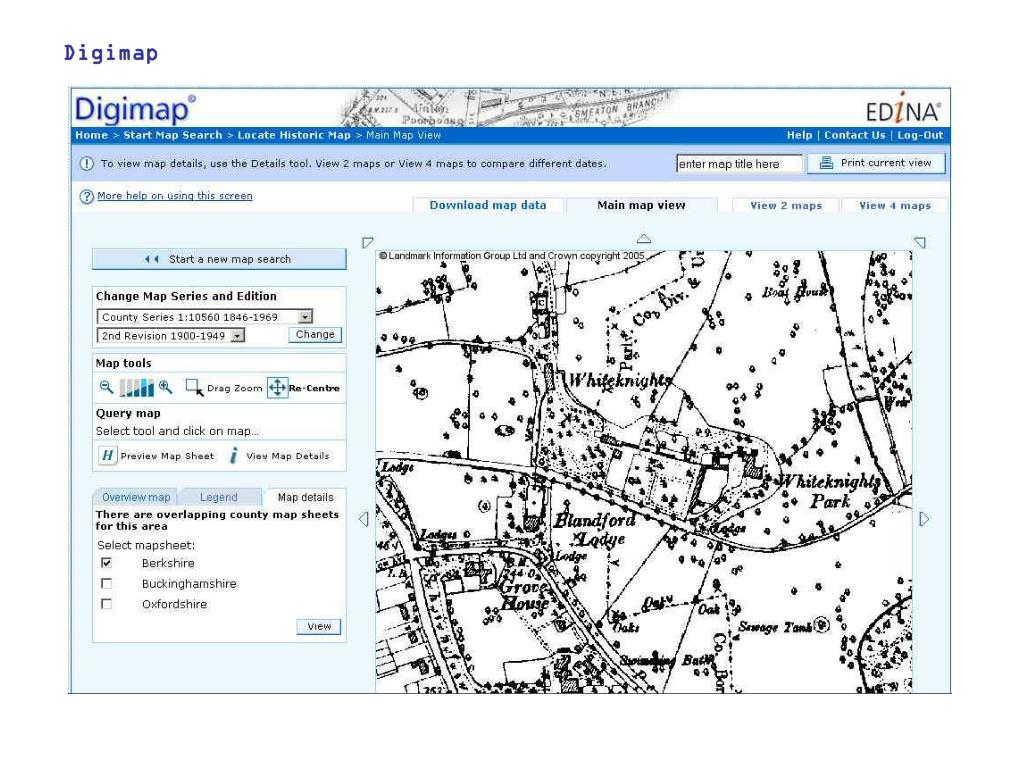Click the Oxfordshire mapsheet label

point(174,604)
